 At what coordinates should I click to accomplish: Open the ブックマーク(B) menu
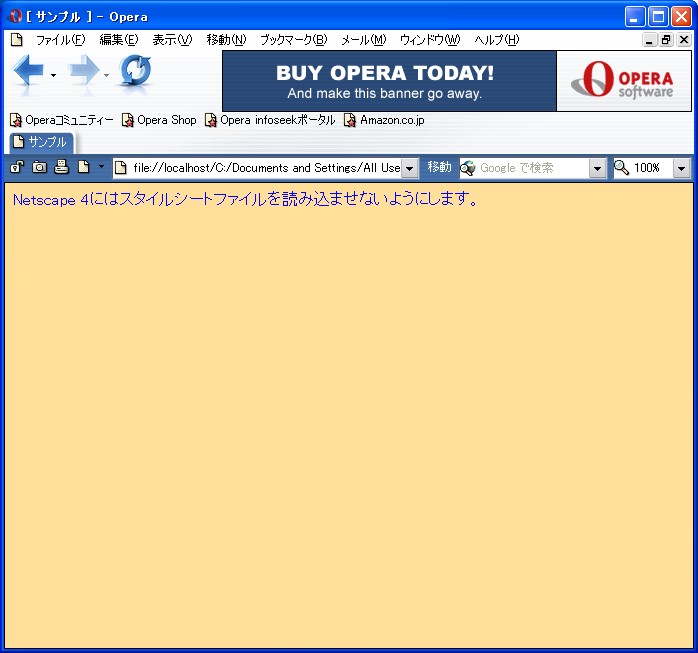293,40
